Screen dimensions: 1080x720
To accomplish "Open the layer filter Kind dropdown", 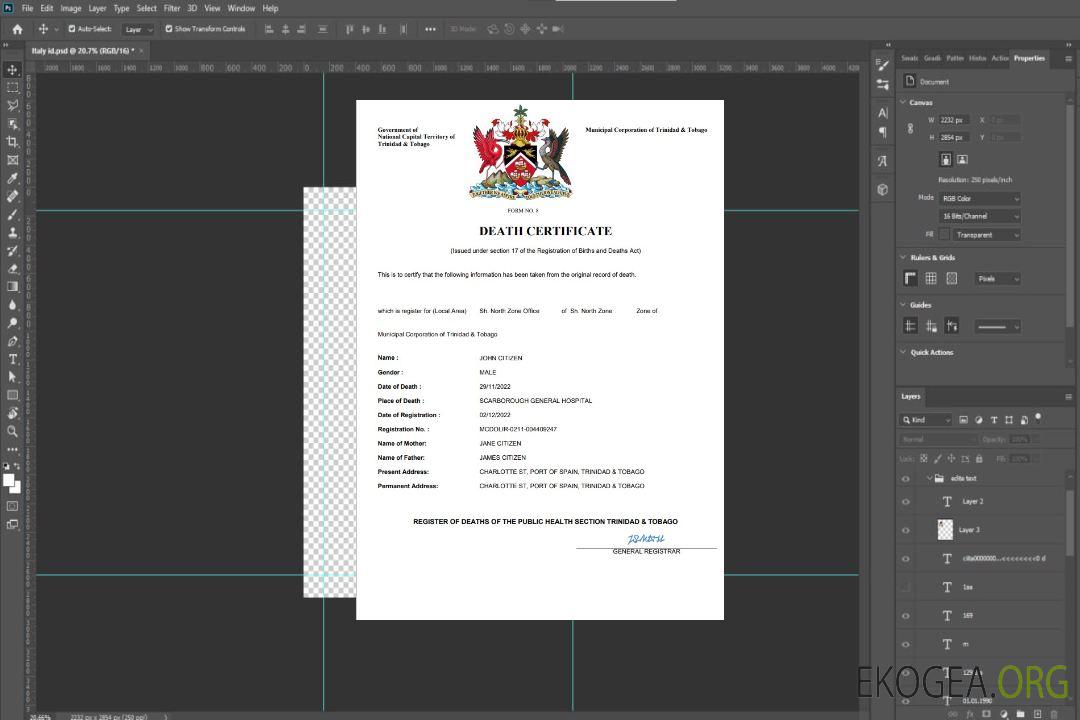I will 926,420.
